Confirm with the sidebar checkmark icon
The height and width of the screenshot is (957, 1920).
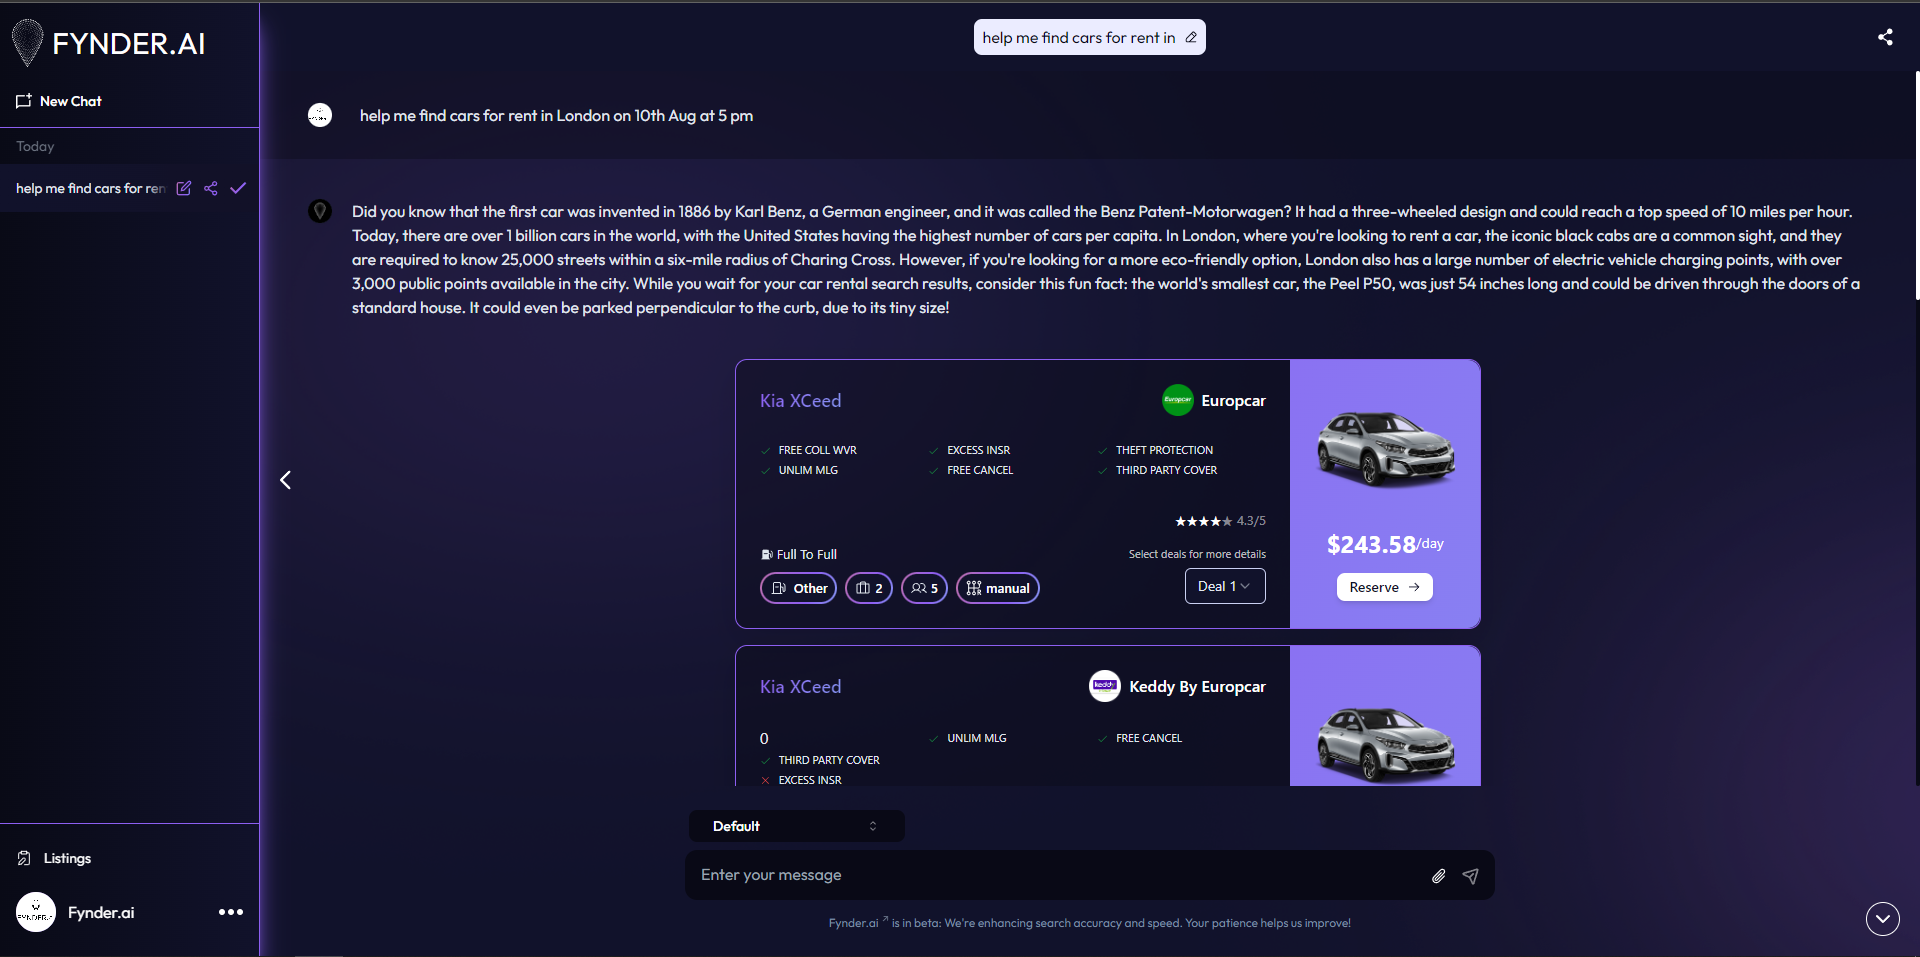point(238,188)
